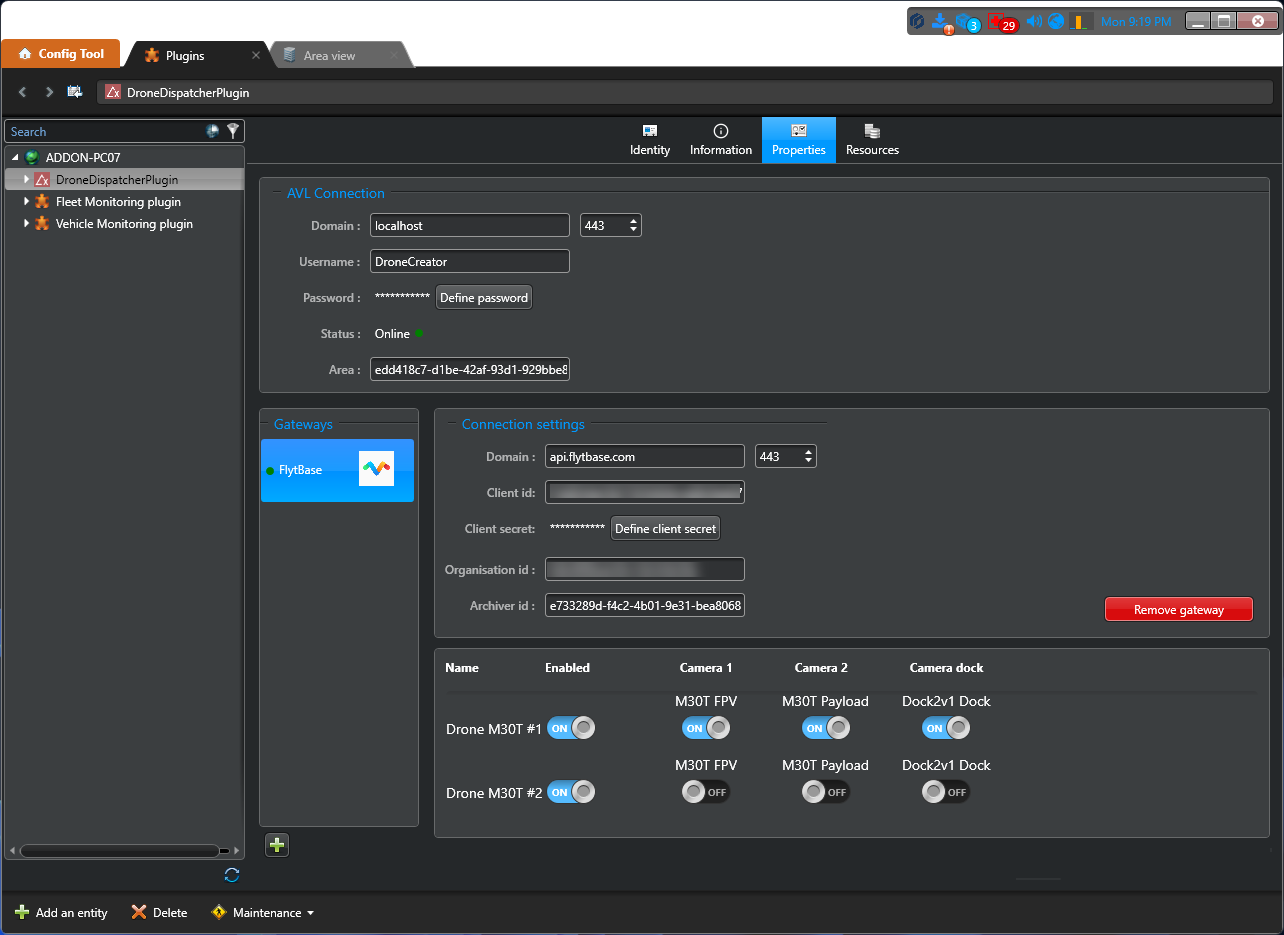Click the green plus icon under Gateways
Screen dimensions: 1284x935
(x=277, y=845)
